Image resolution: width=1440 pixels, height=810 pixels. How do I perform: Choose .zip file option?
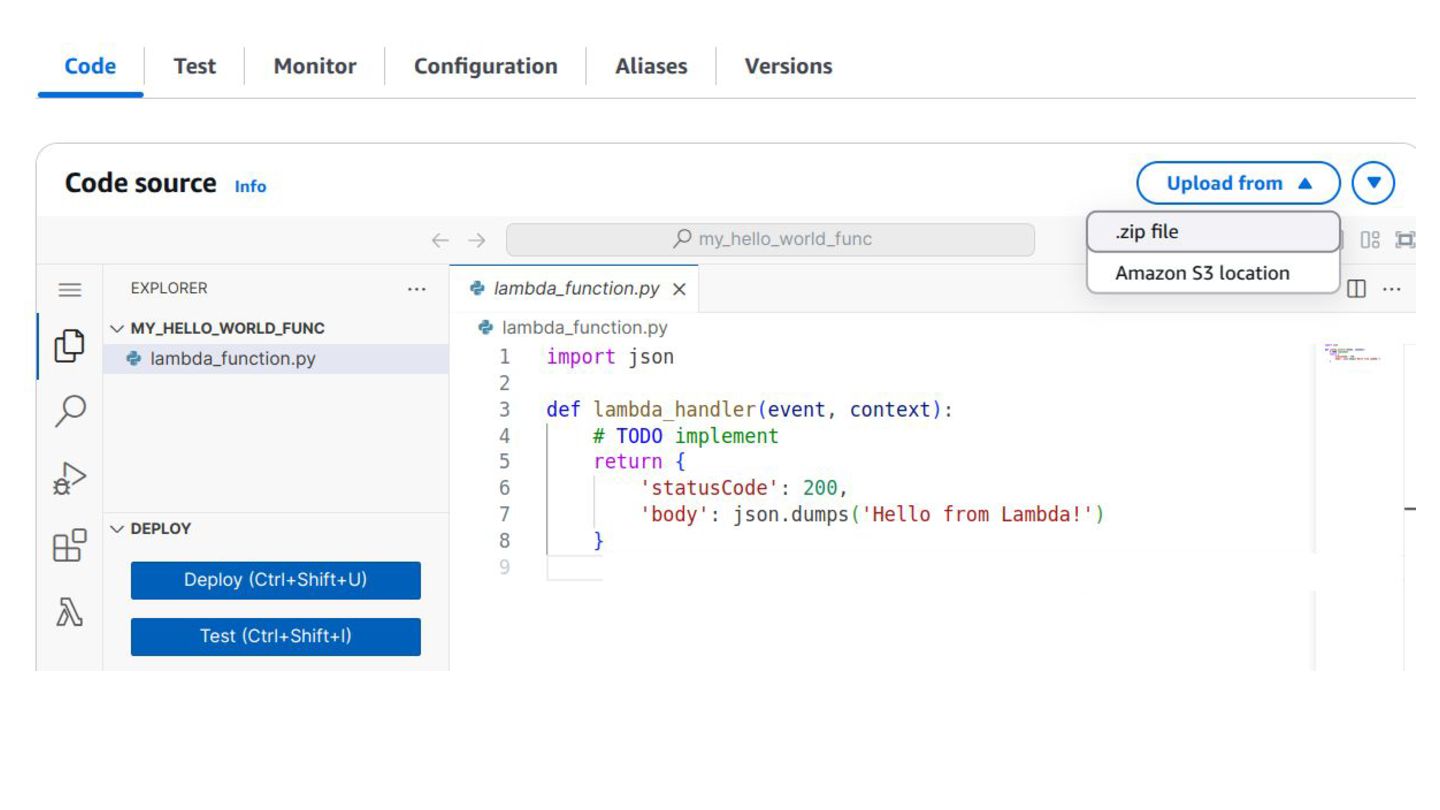[1213, 232]
